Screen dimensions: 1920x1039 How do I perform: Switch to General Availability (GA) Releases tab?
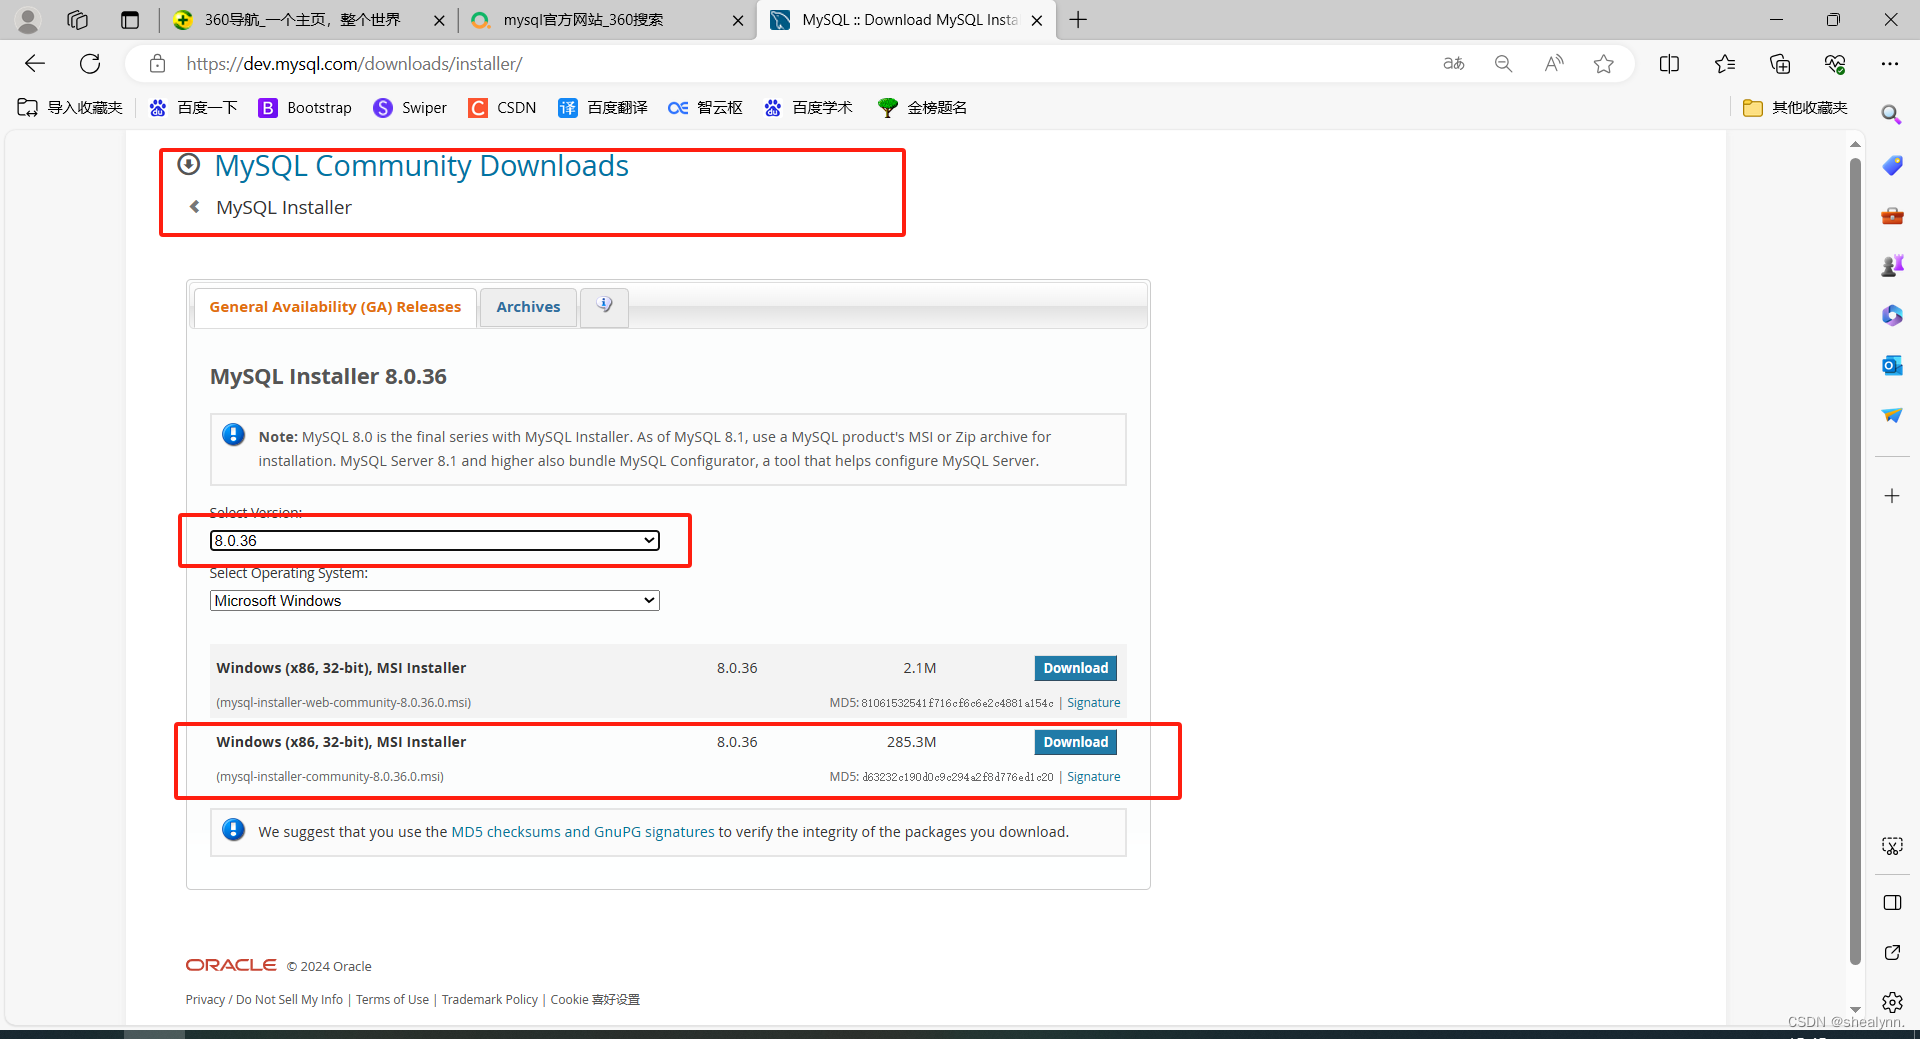pyautogui.click(x=335, y=307)
